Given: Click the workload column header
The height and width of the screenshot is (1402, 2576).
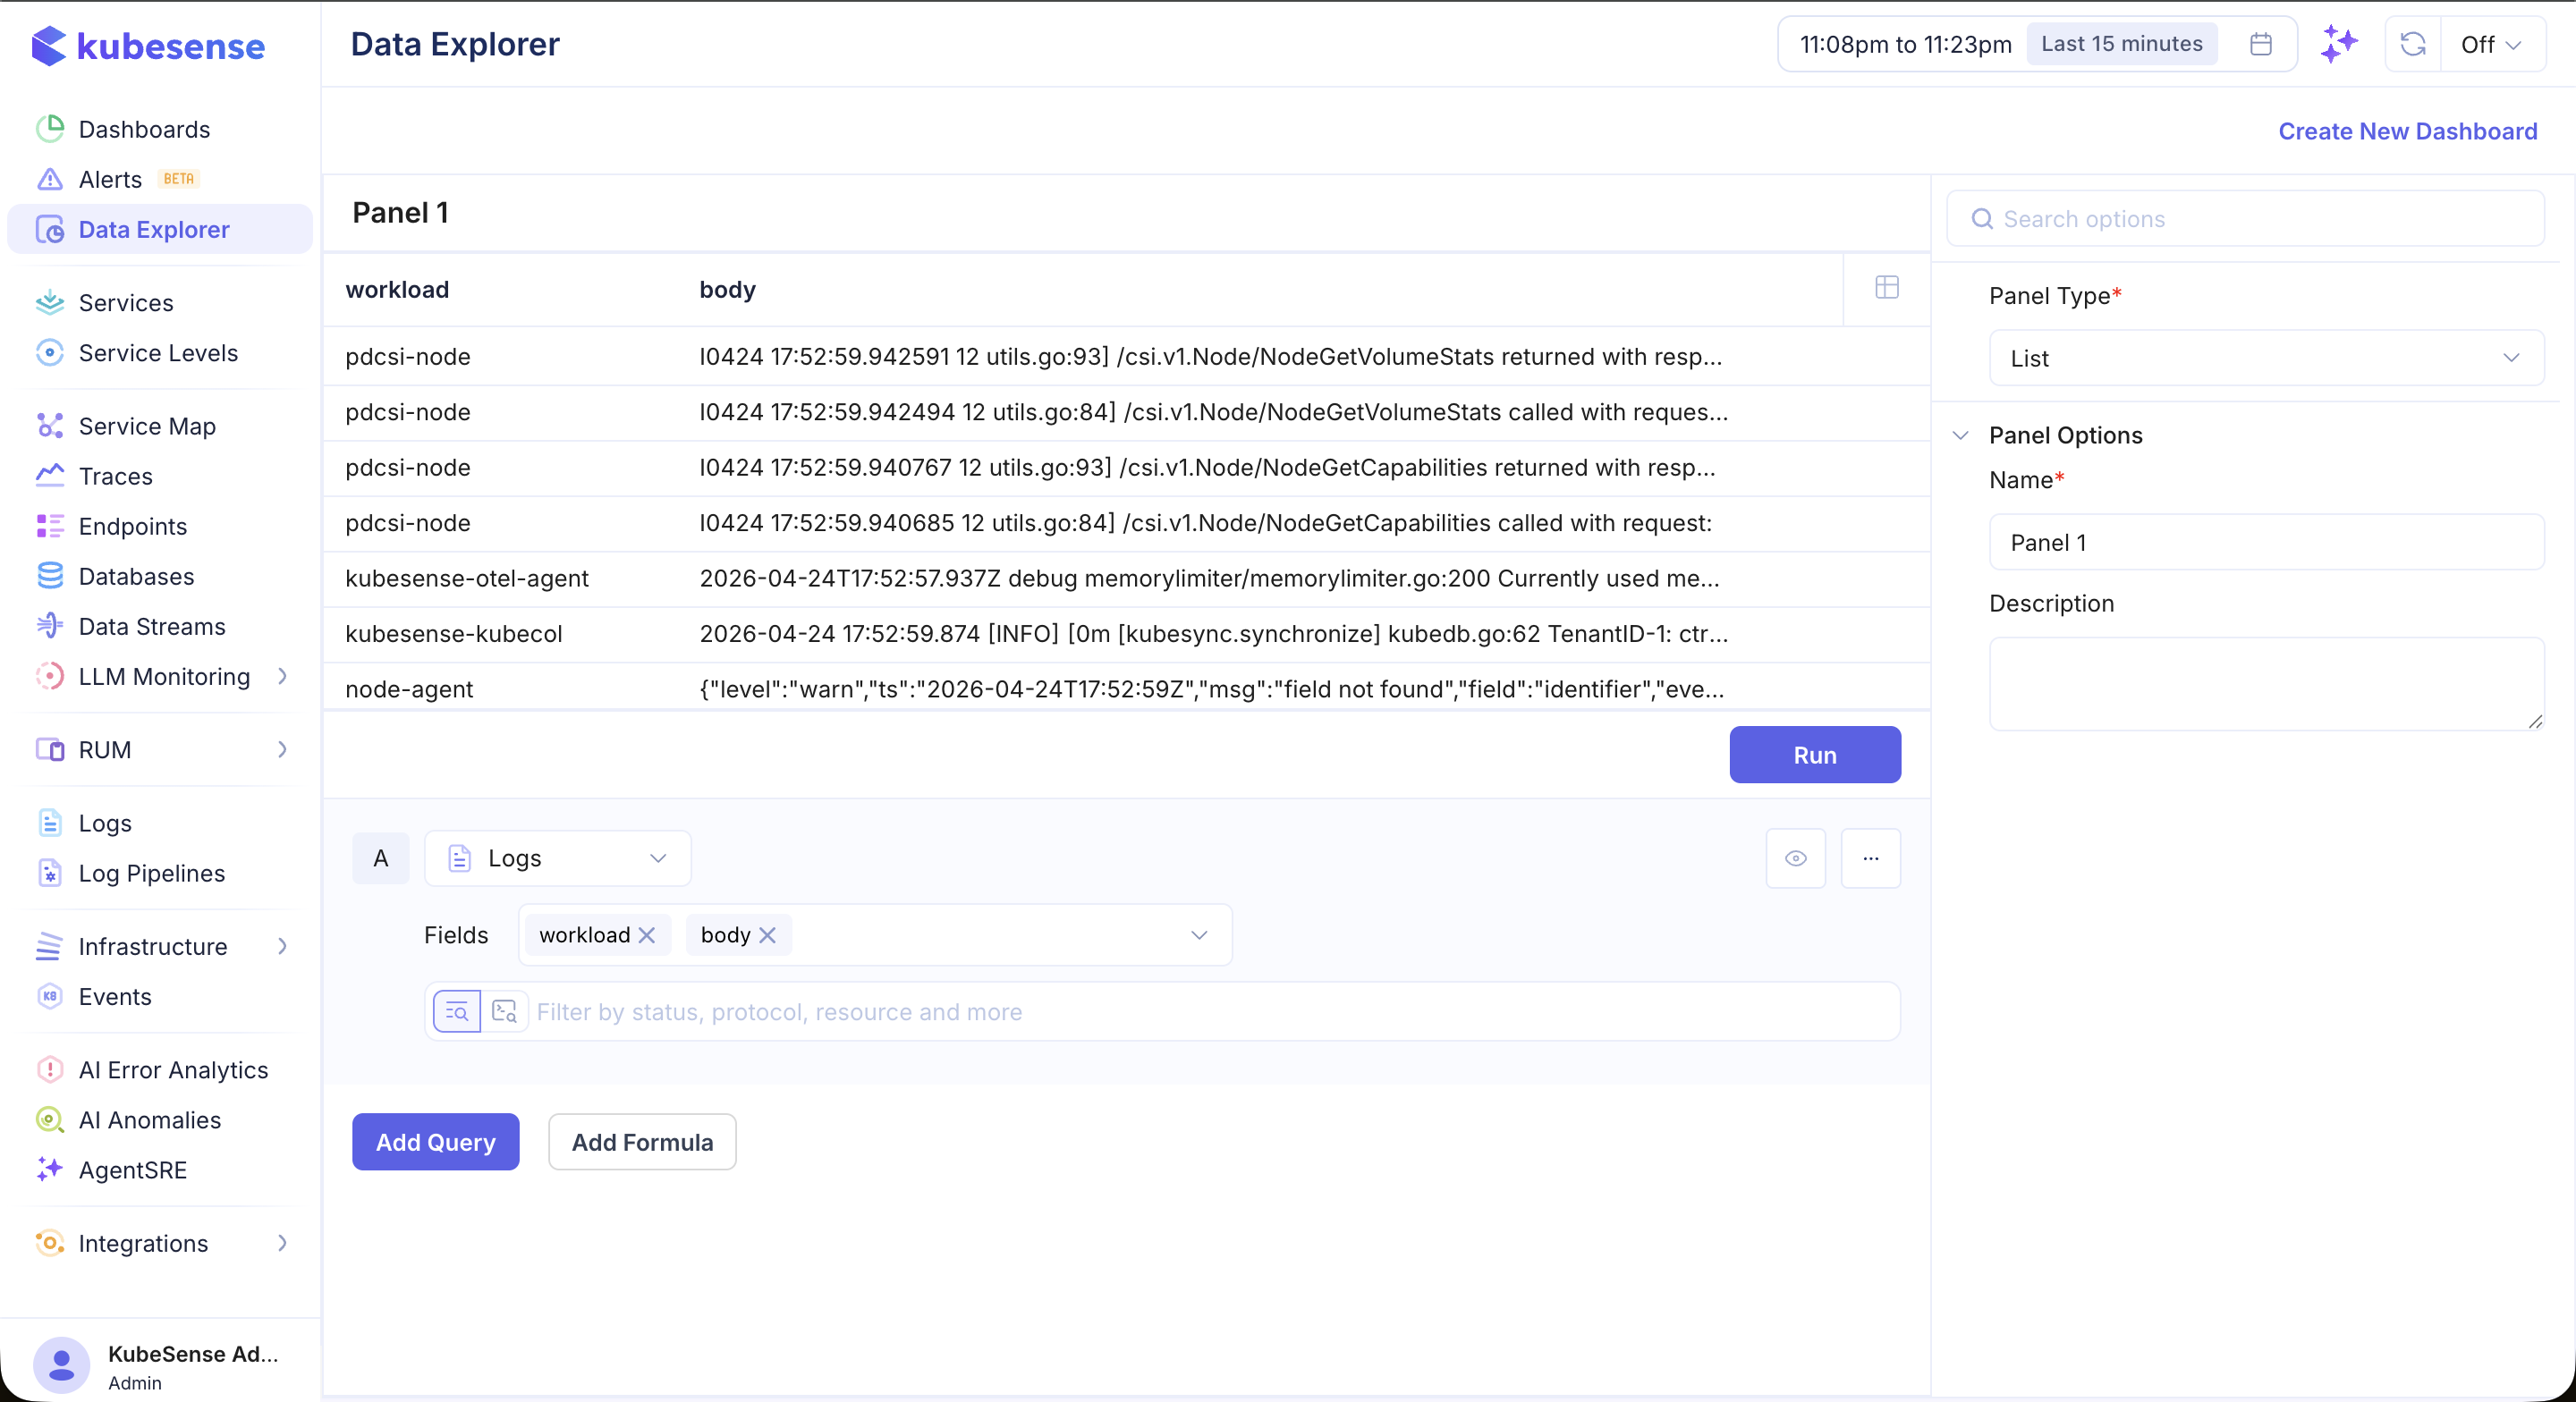Looking at the screenshot, I should [397, 289].
